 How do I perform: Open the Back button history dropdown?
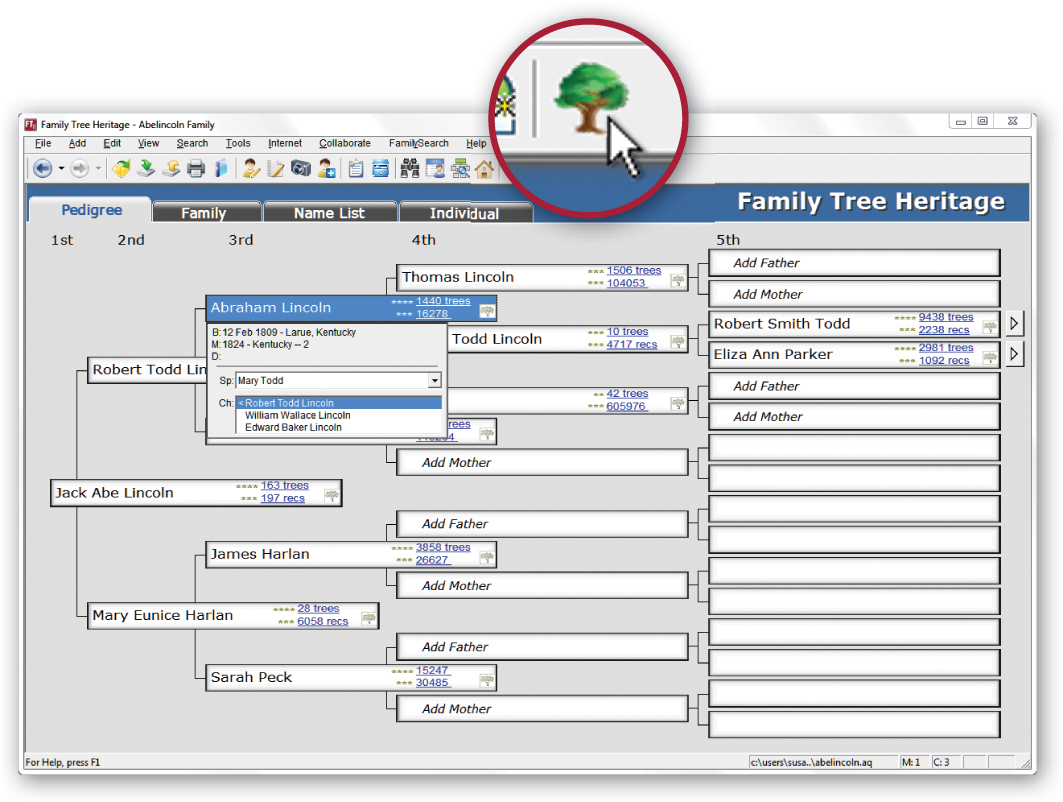point(60,168)
